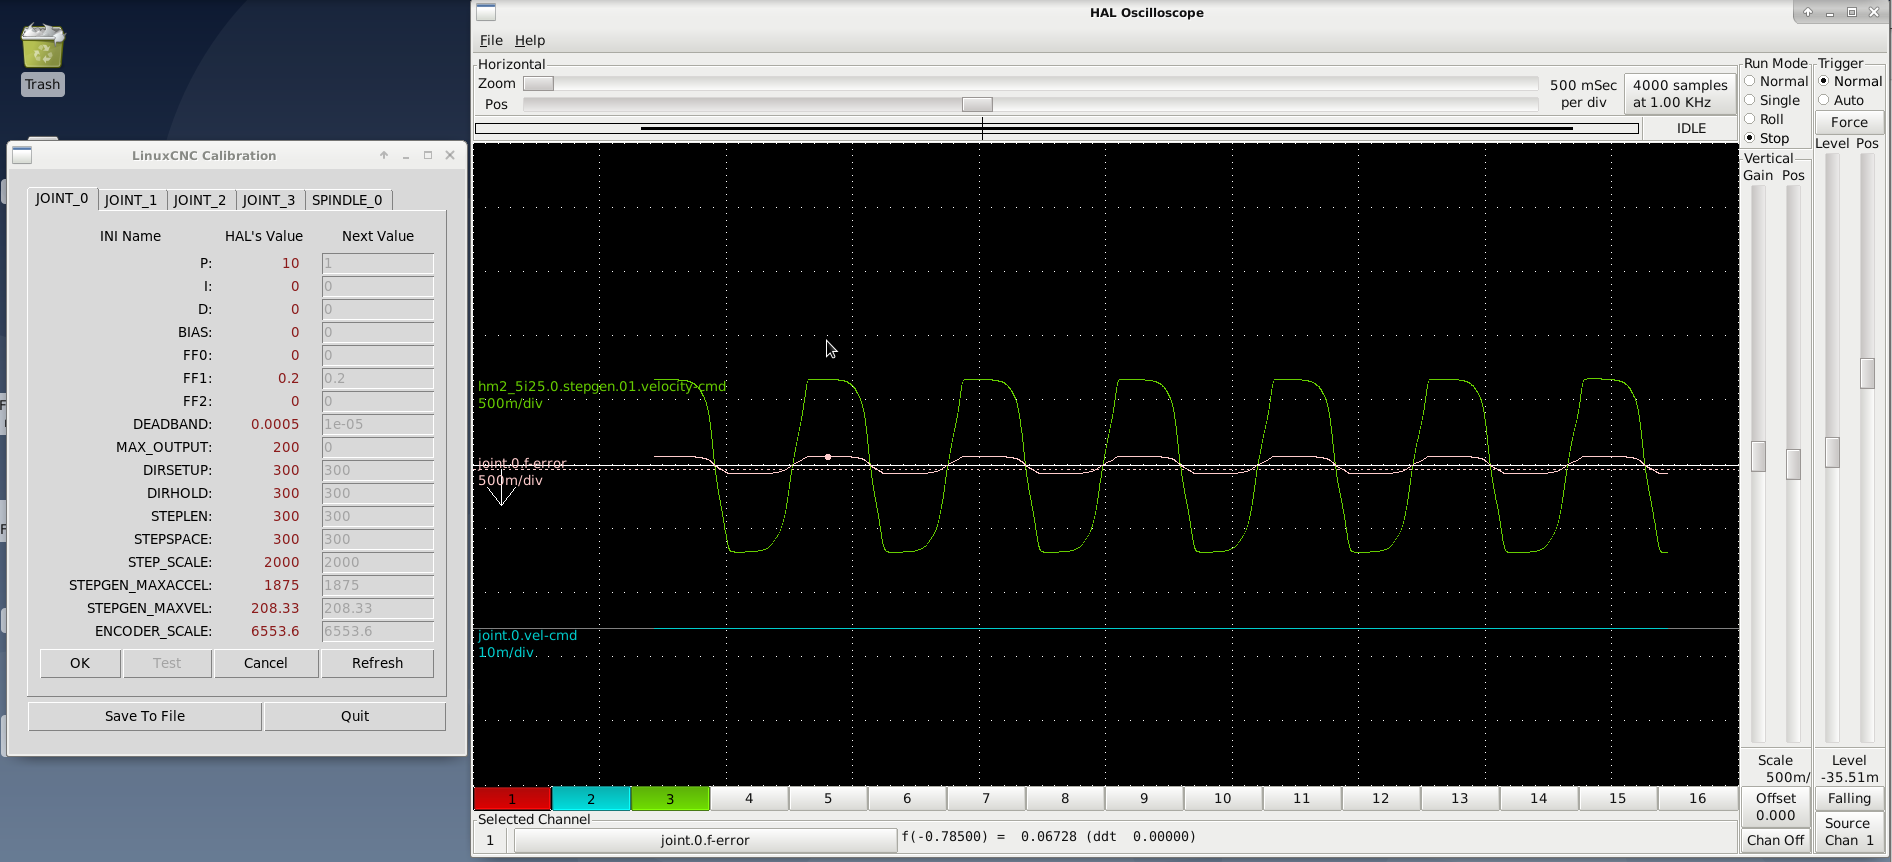Select Single run mode
This screenshot has height=862, width=1892.
1772,100
